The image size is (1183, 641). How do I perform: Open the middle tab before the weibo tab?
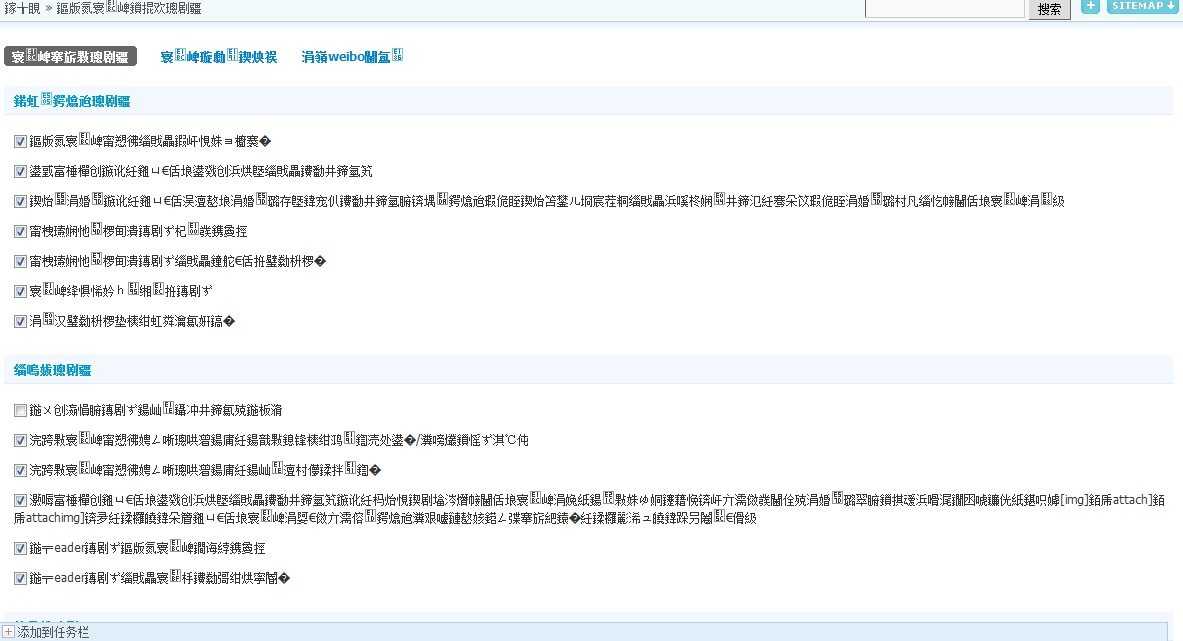click(x=218, y=57)
